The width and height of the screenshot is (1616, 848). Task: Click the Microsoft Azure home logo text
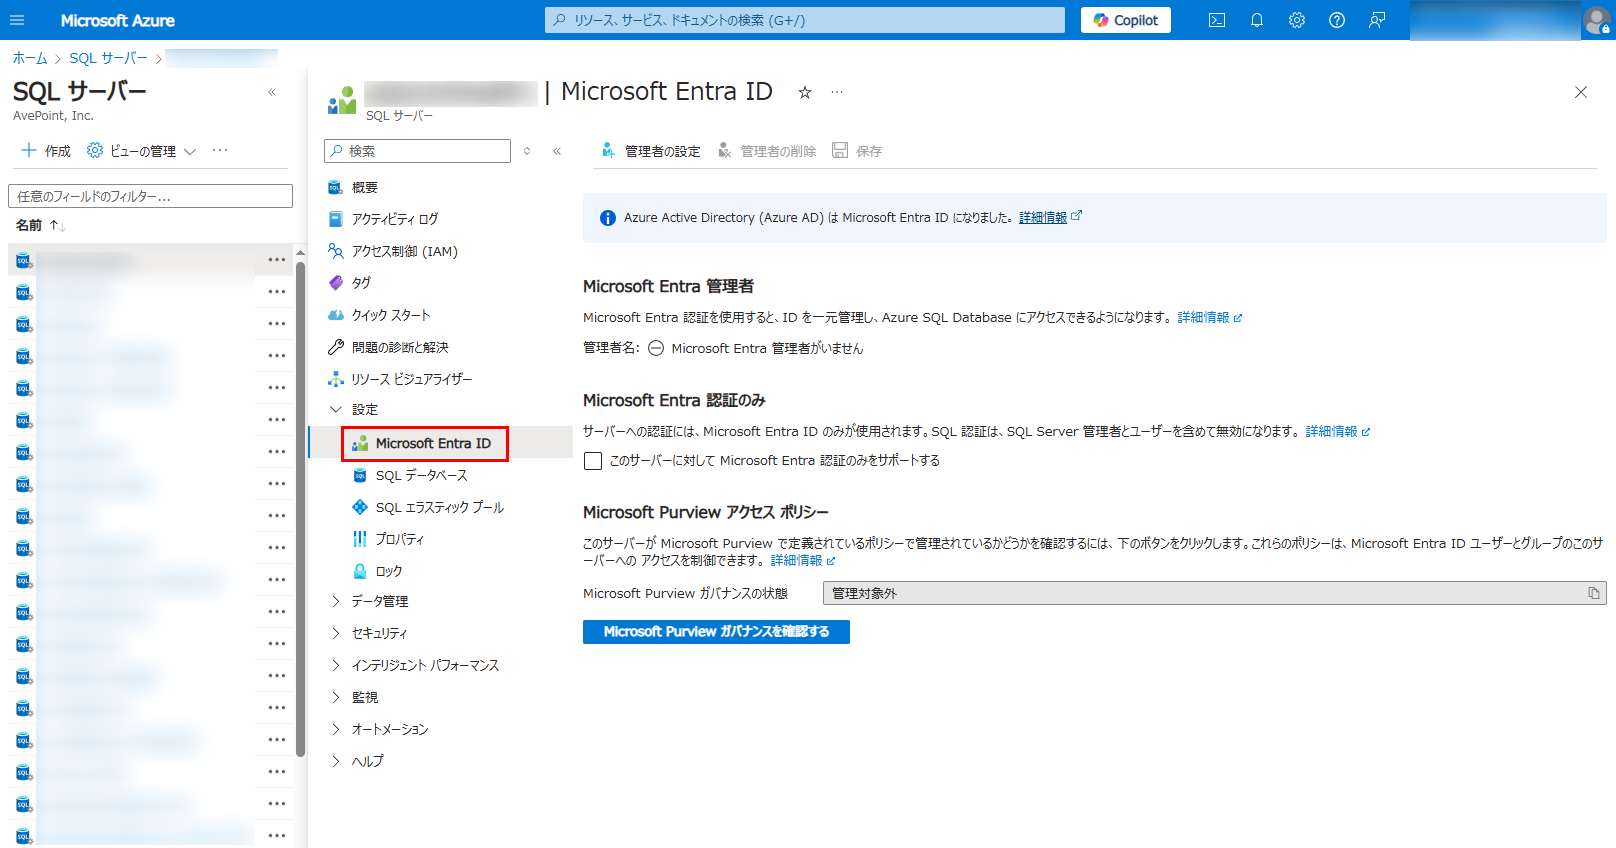pos(117,20)
